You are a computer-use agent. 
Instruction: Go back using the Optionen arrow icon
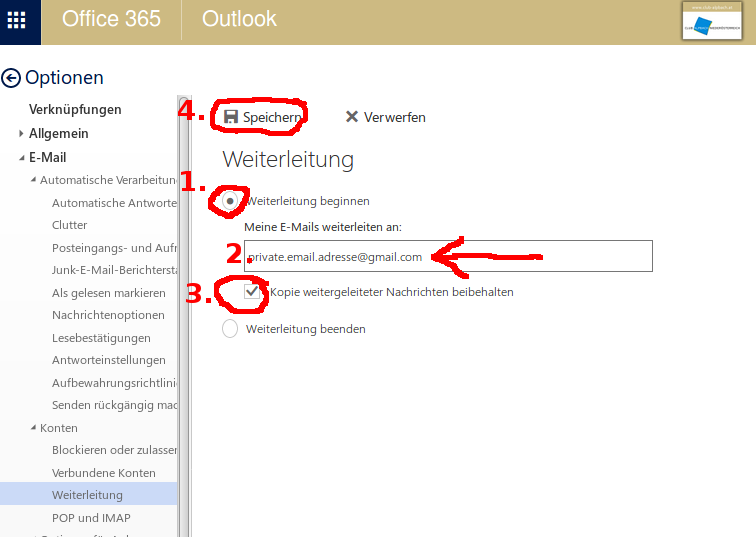[x=11, y=78]
